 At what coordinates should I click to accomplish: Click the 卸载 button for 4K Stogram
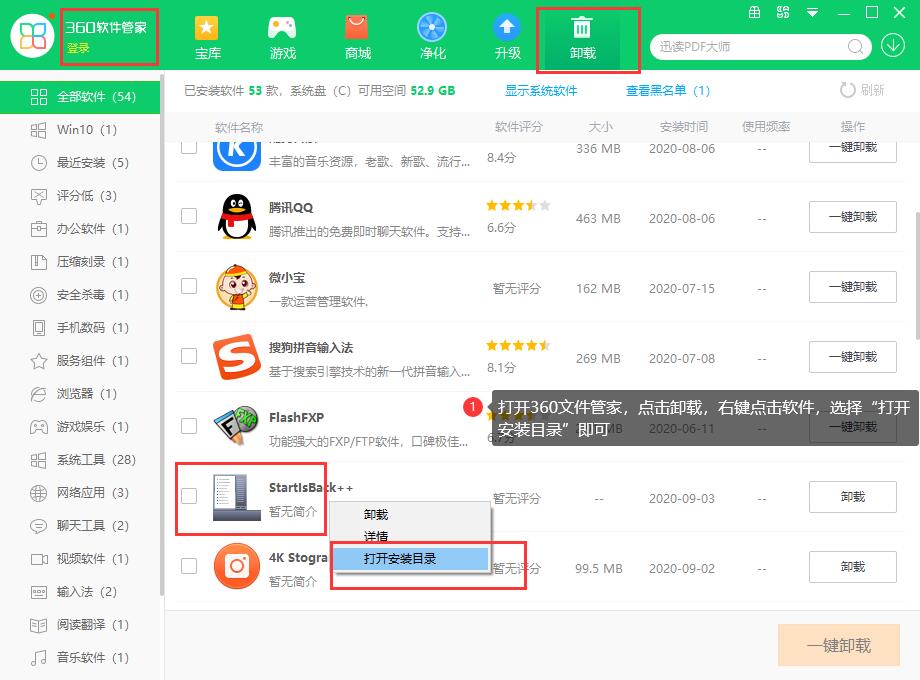click(x=853, y=567)
